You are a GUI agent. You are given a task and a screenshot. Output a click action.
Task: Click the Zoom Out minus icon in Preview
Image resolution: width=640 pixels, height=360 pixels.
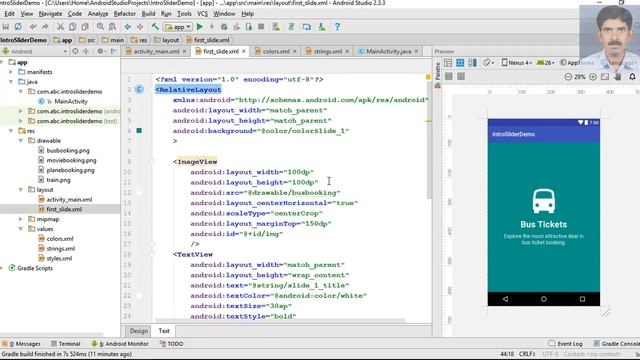click(568, 77)
